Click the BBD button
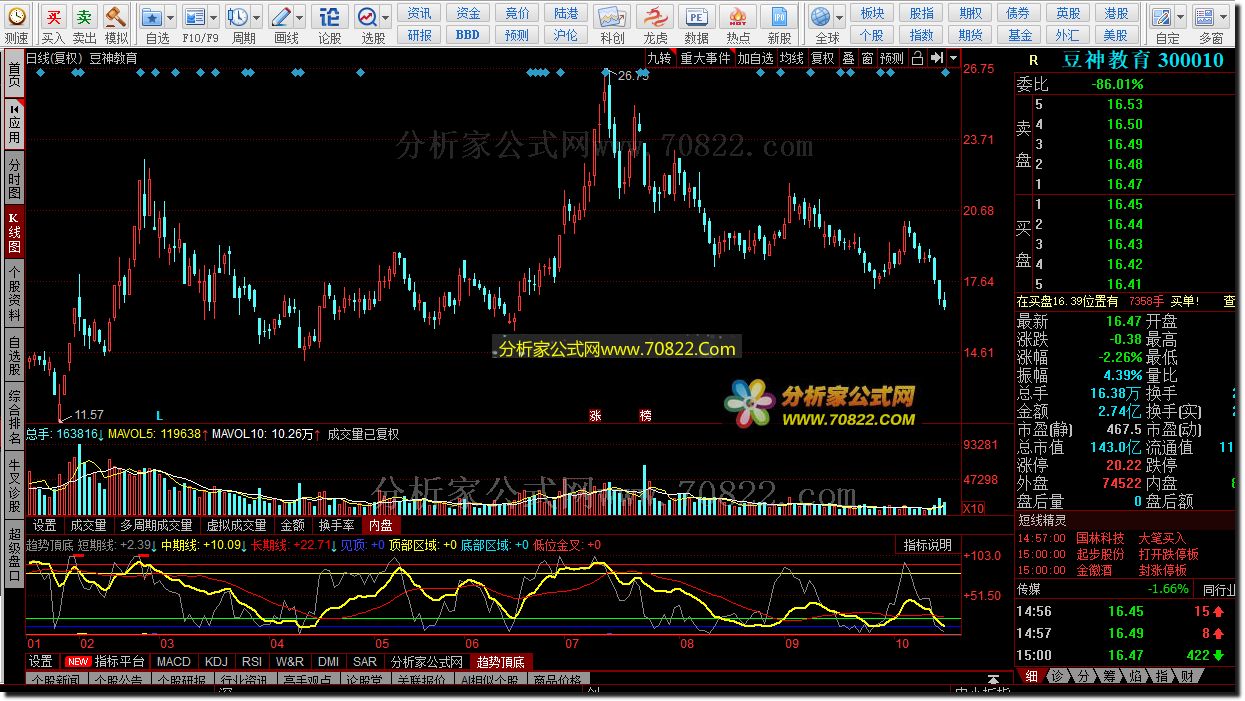This screenshot has width=1245, height=701. coord(468,35)
